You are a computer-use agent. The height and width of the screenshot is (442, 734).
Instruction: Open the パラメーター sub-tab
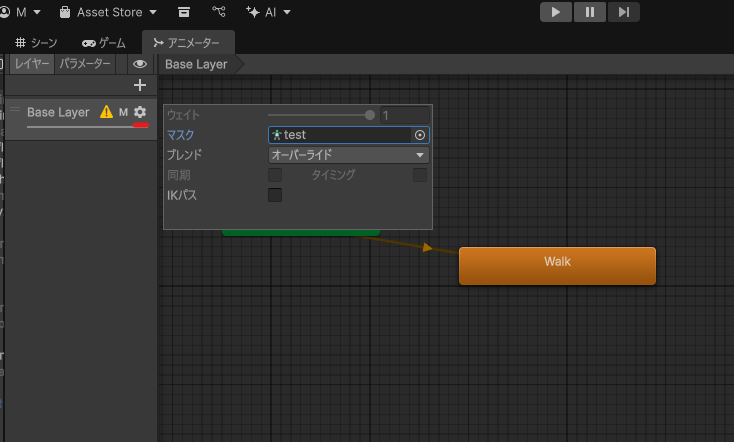(x=85, y=64)
